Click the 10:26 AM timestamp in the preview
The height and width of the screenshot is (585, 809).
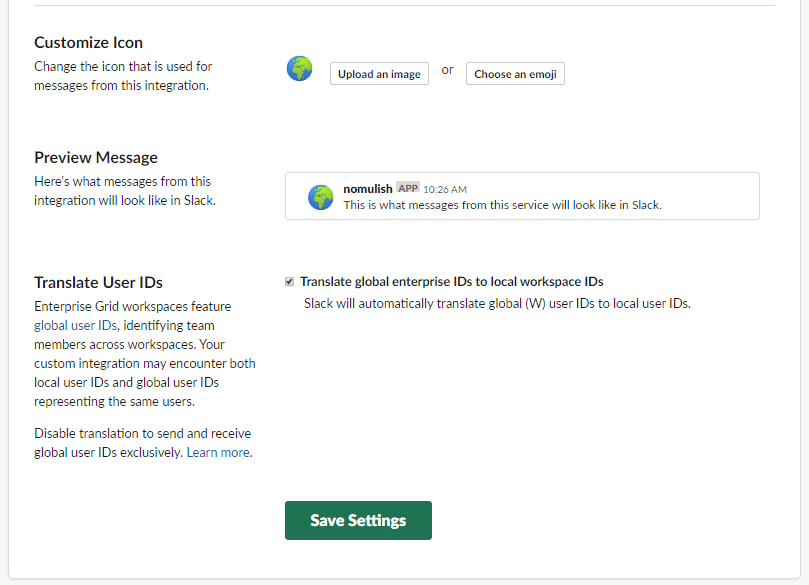point(445,189)
